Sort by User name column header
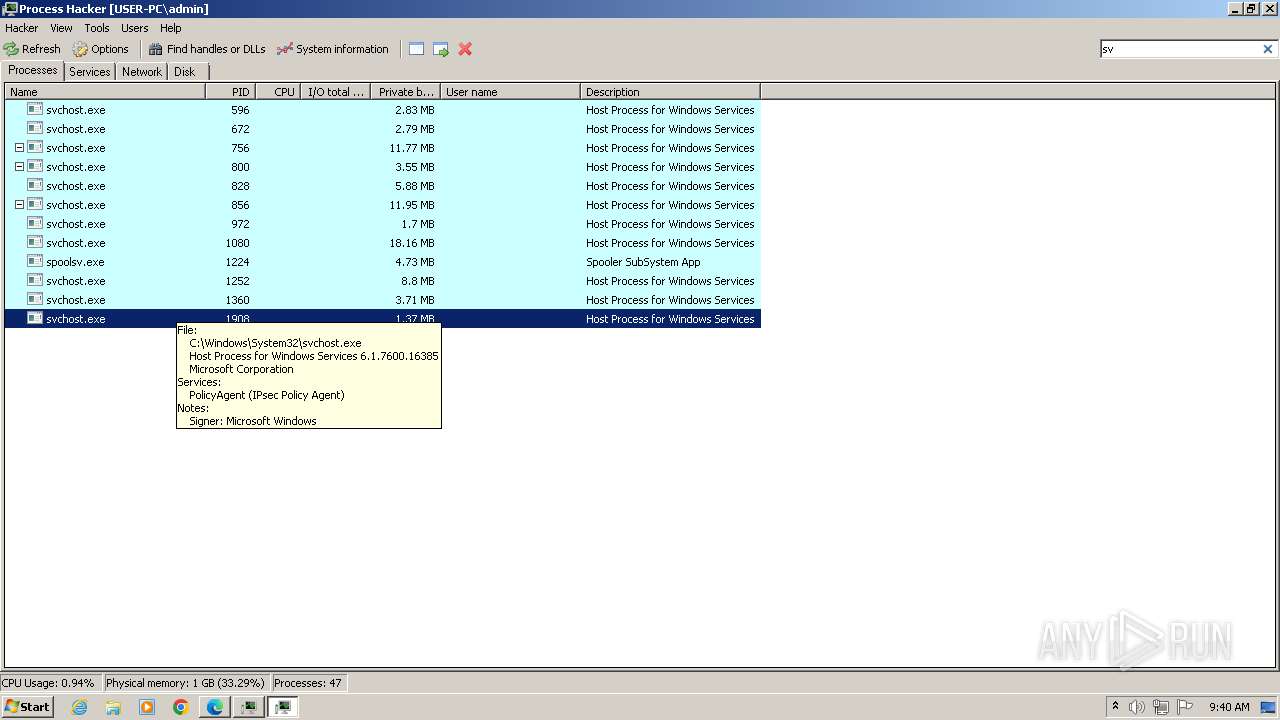 pos(510,92)
